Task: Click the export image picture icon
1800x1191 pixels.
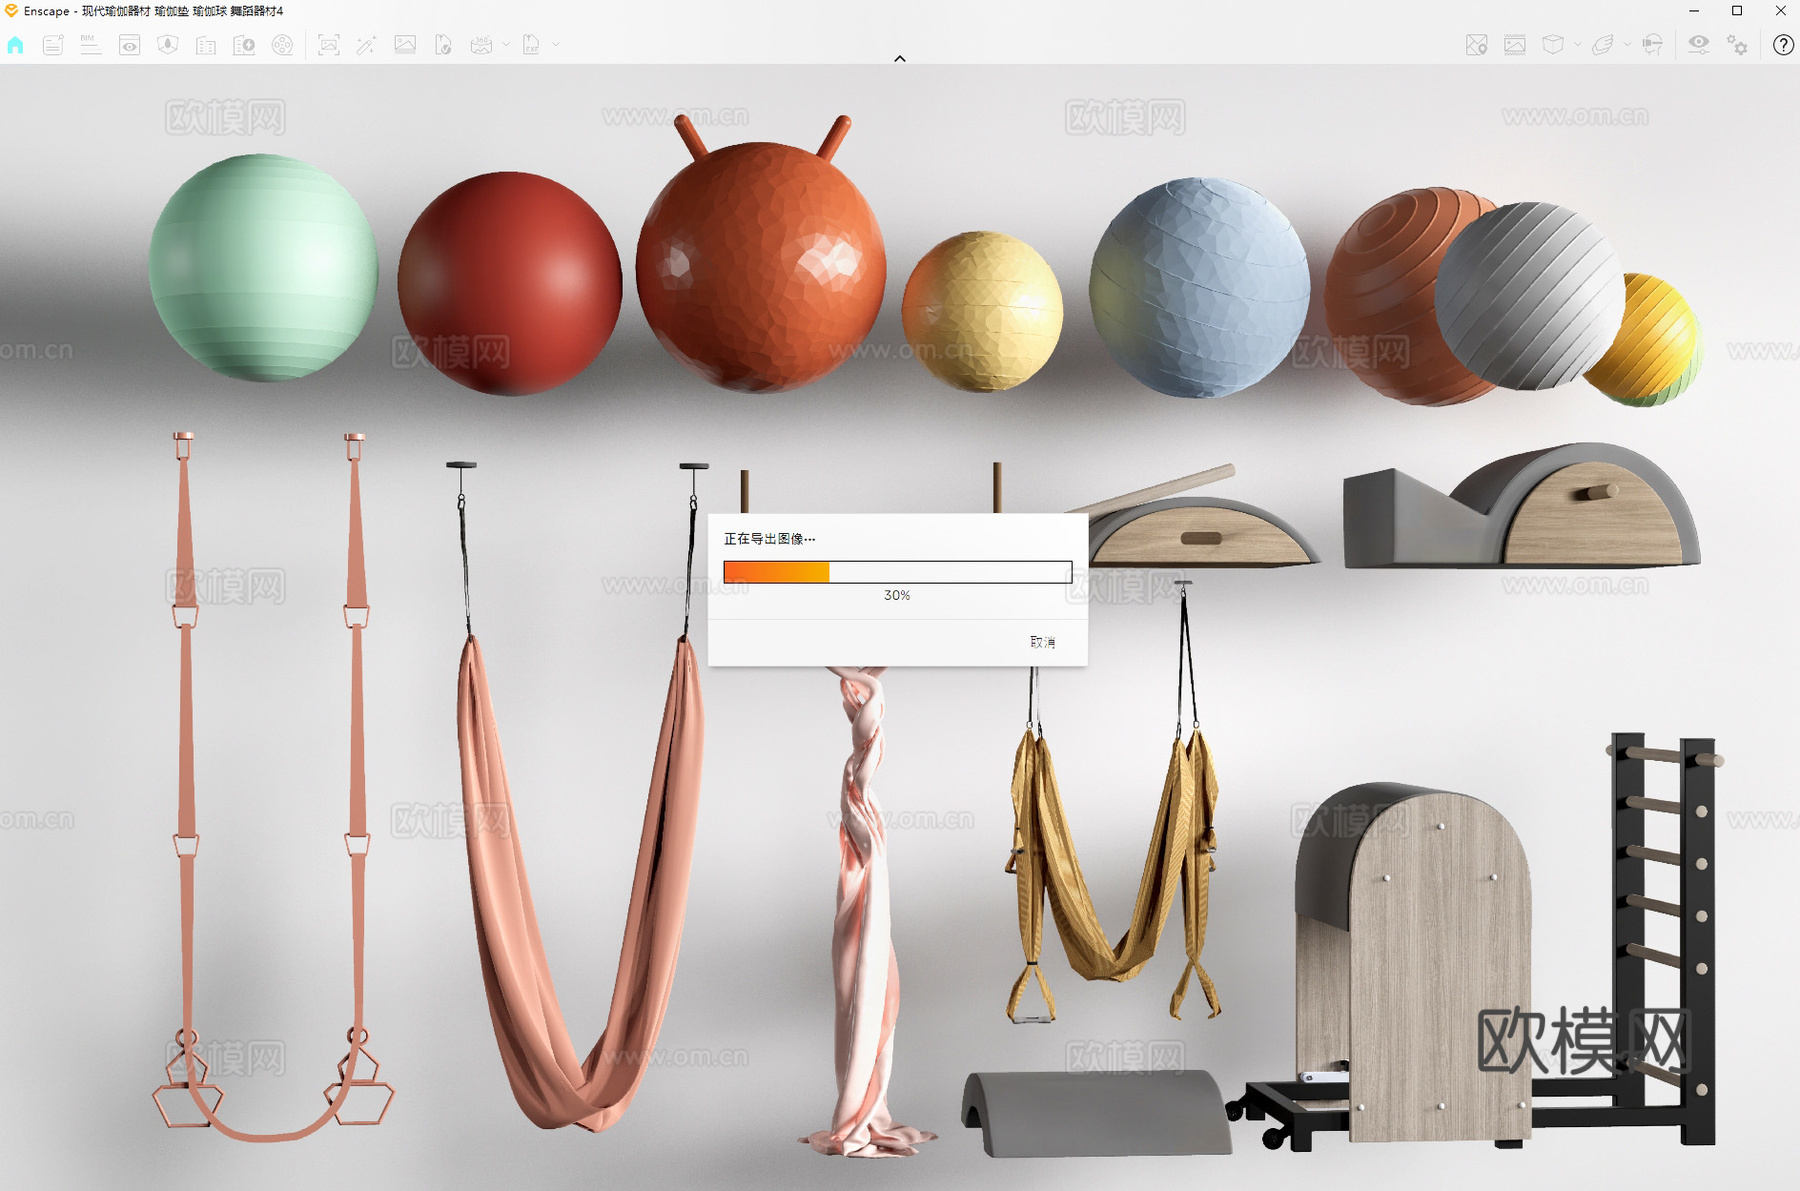Action: coord(405,45)
